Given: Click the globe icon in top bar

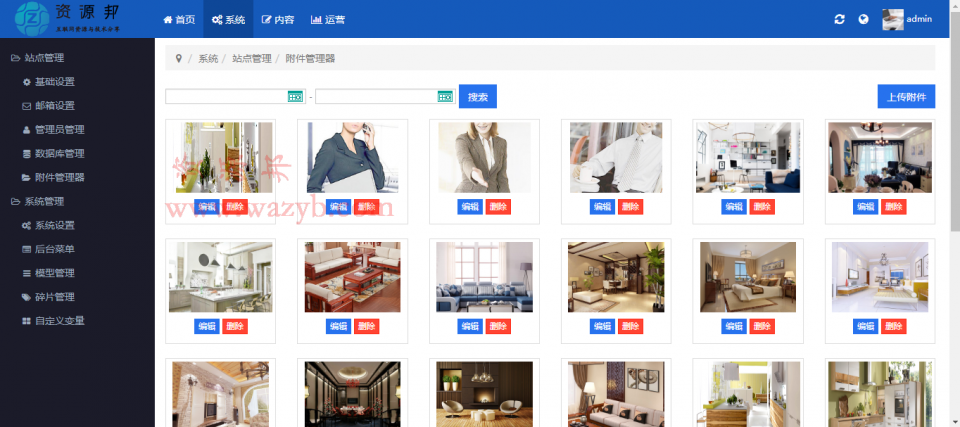Looking at the screenshot, I should 863,20.
